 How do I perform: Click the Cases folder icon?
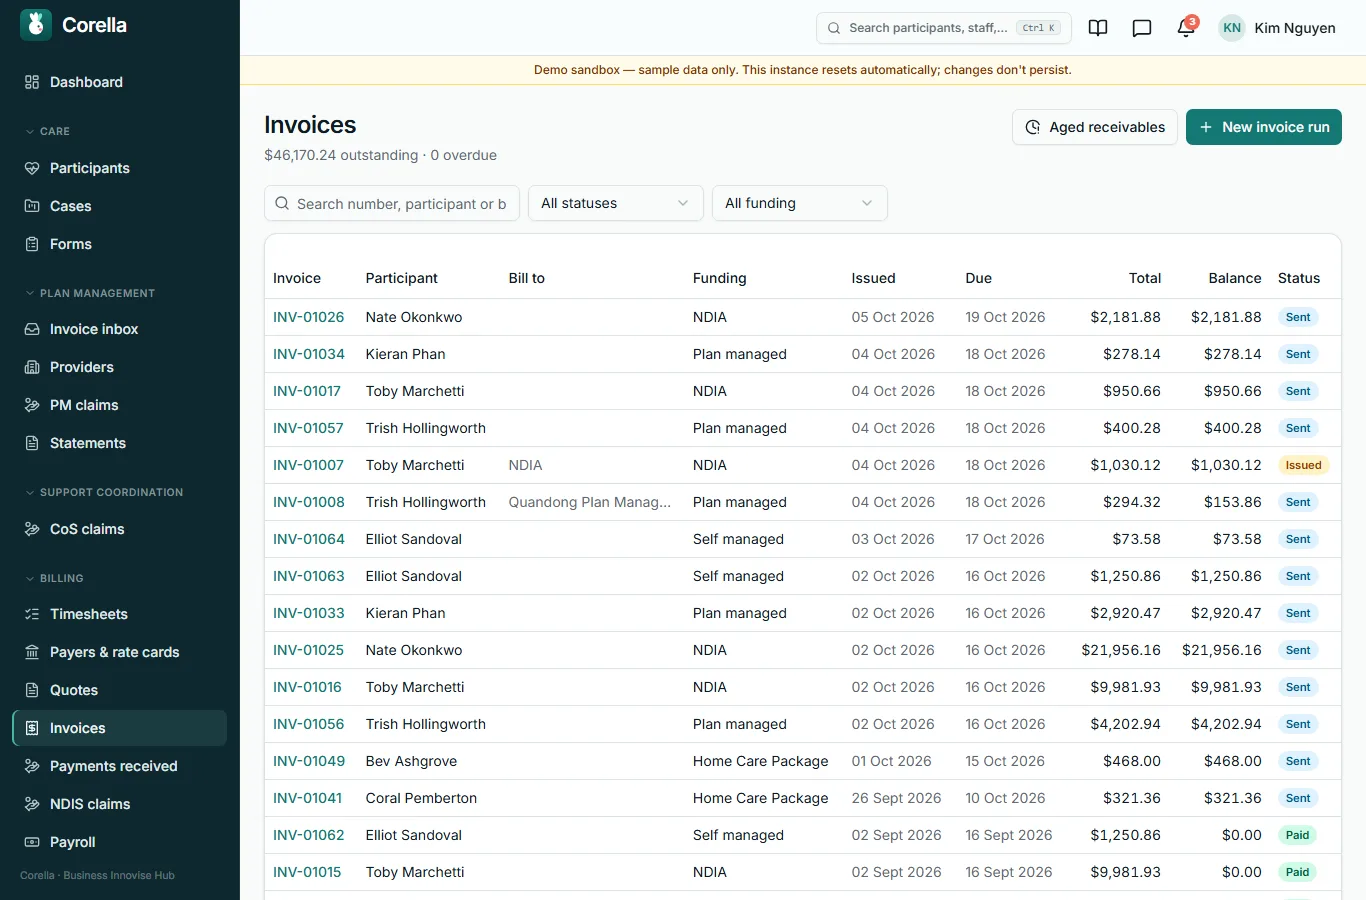32,206
